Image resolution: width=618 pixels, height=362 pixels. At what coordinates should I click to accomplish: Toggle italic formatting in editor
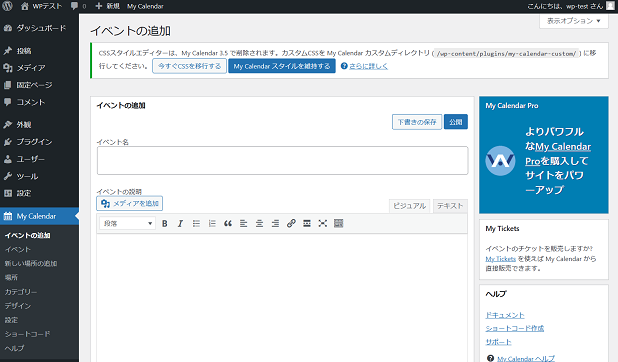click(180, 224)
